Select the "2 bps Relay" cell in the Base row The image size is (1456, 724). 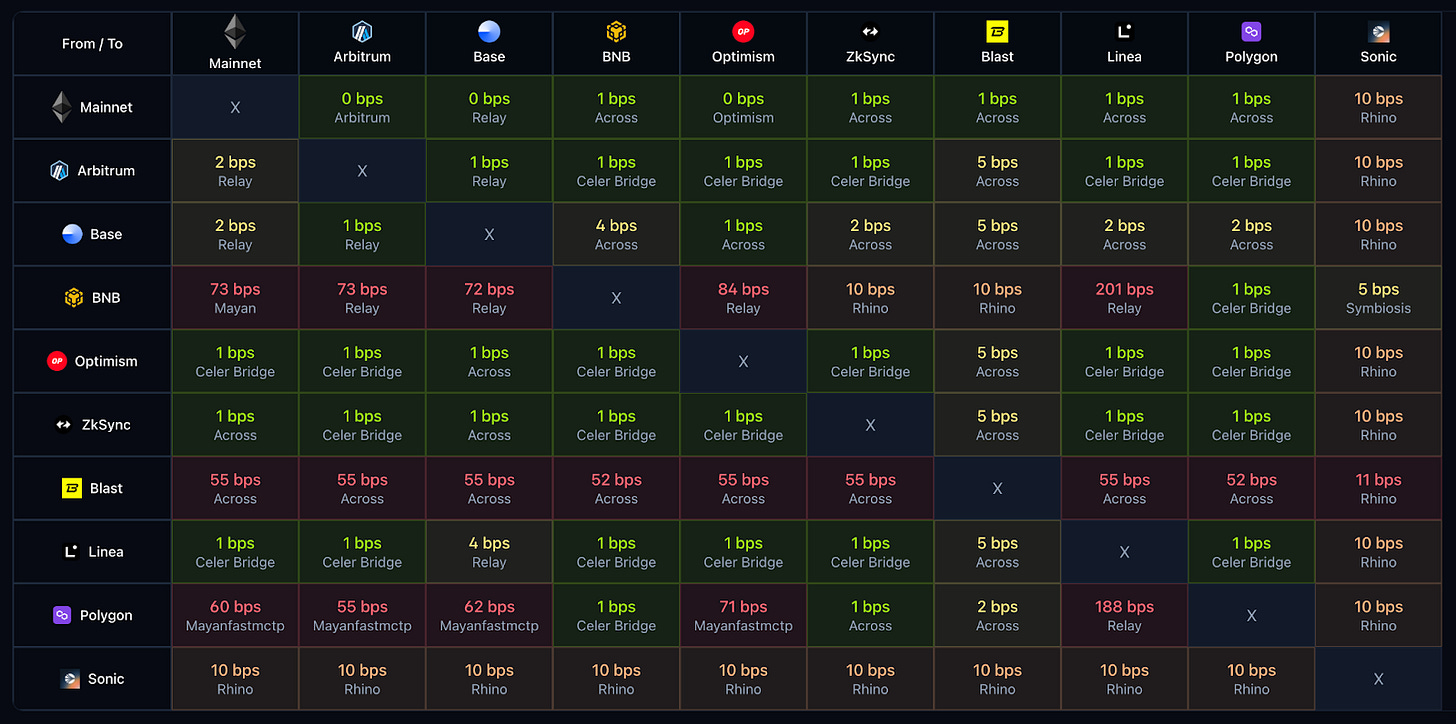[x=235, y=234]
